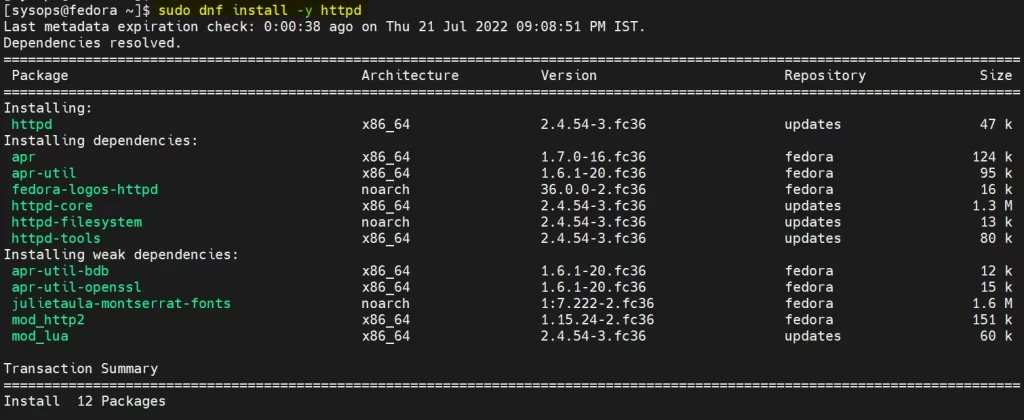This screenshot has height=420, width=1024.
Task: Click the Size column header
Action: coord(996,75)
